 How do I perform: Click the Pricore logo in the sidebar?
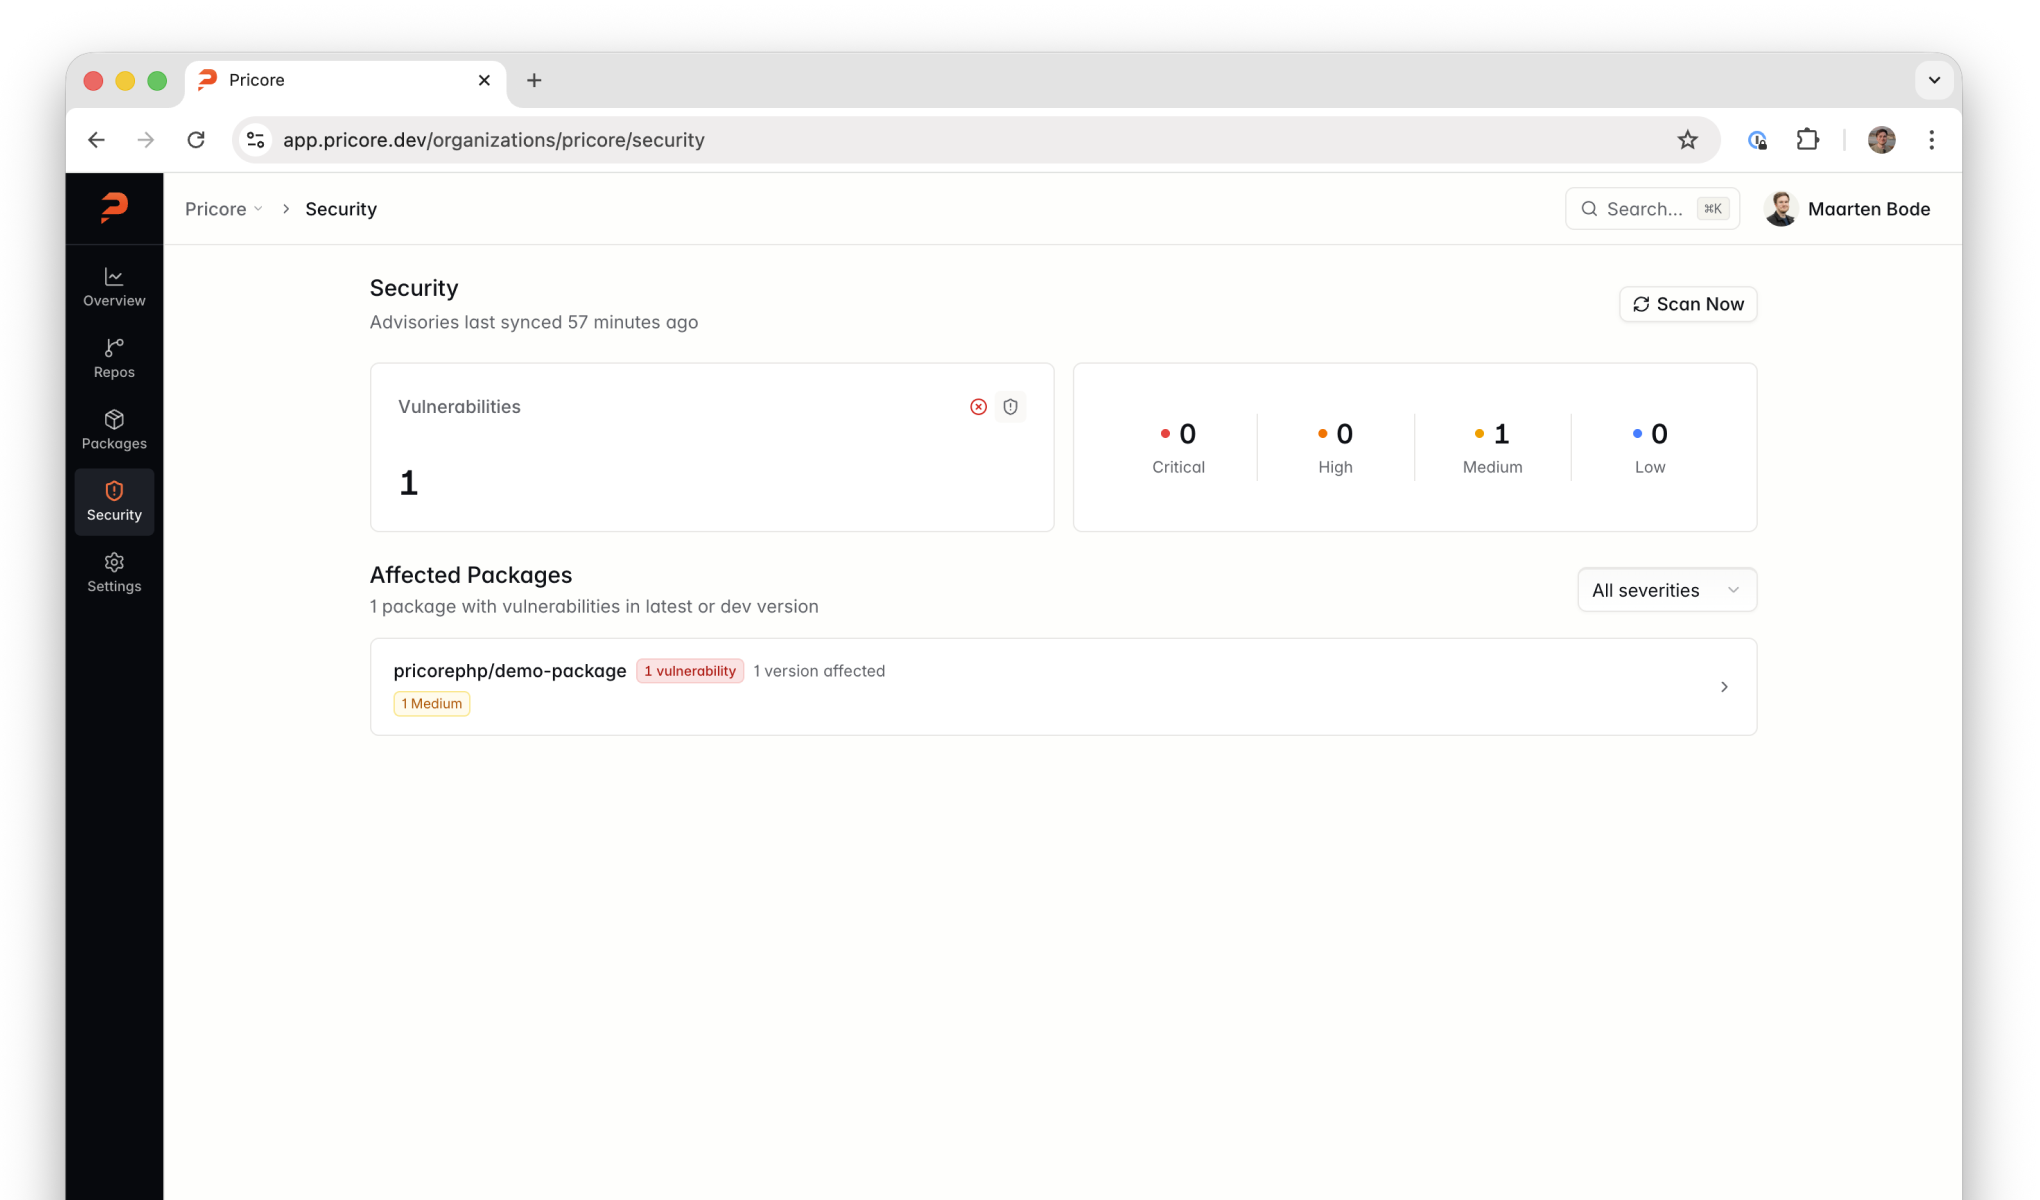[x=113, y=208]
